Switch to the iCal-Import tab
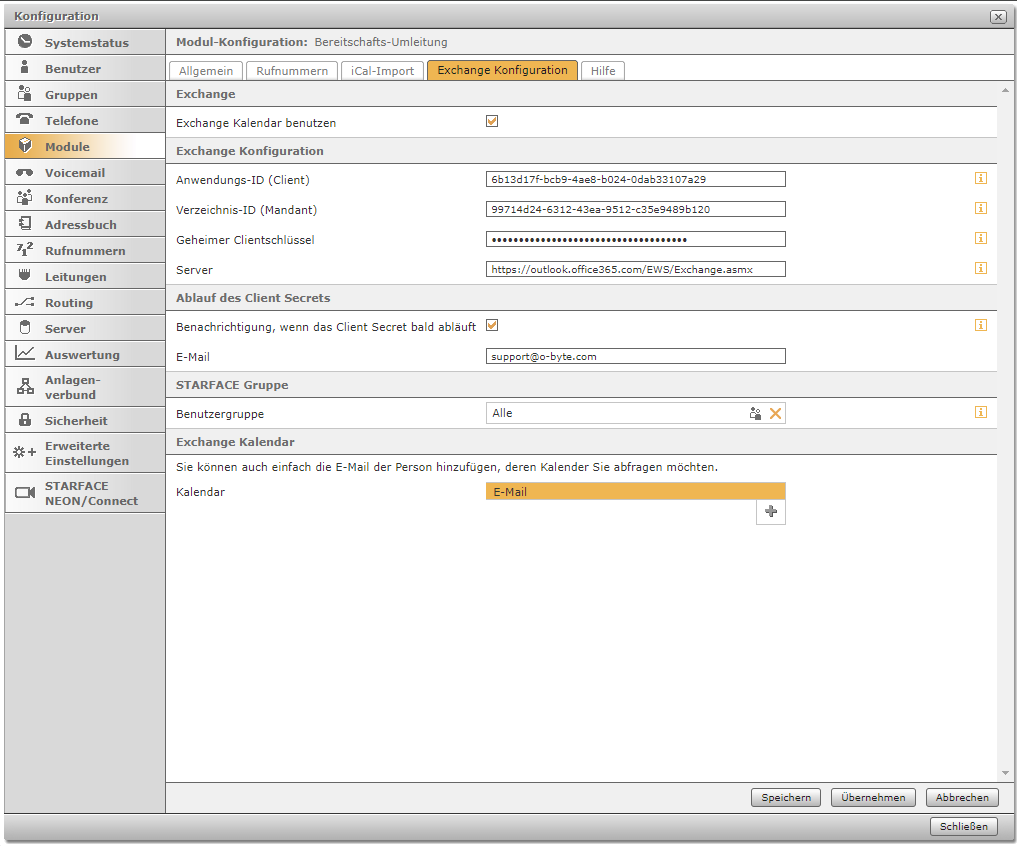 [x=382, y=71]
